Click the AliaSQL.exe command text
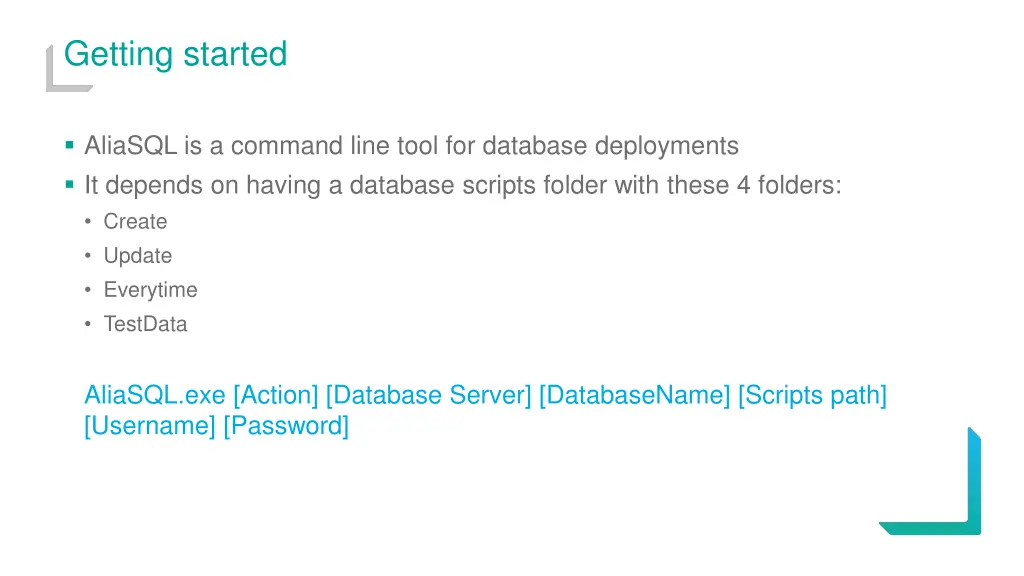The image size is (1024, 576). coord(155,395)
